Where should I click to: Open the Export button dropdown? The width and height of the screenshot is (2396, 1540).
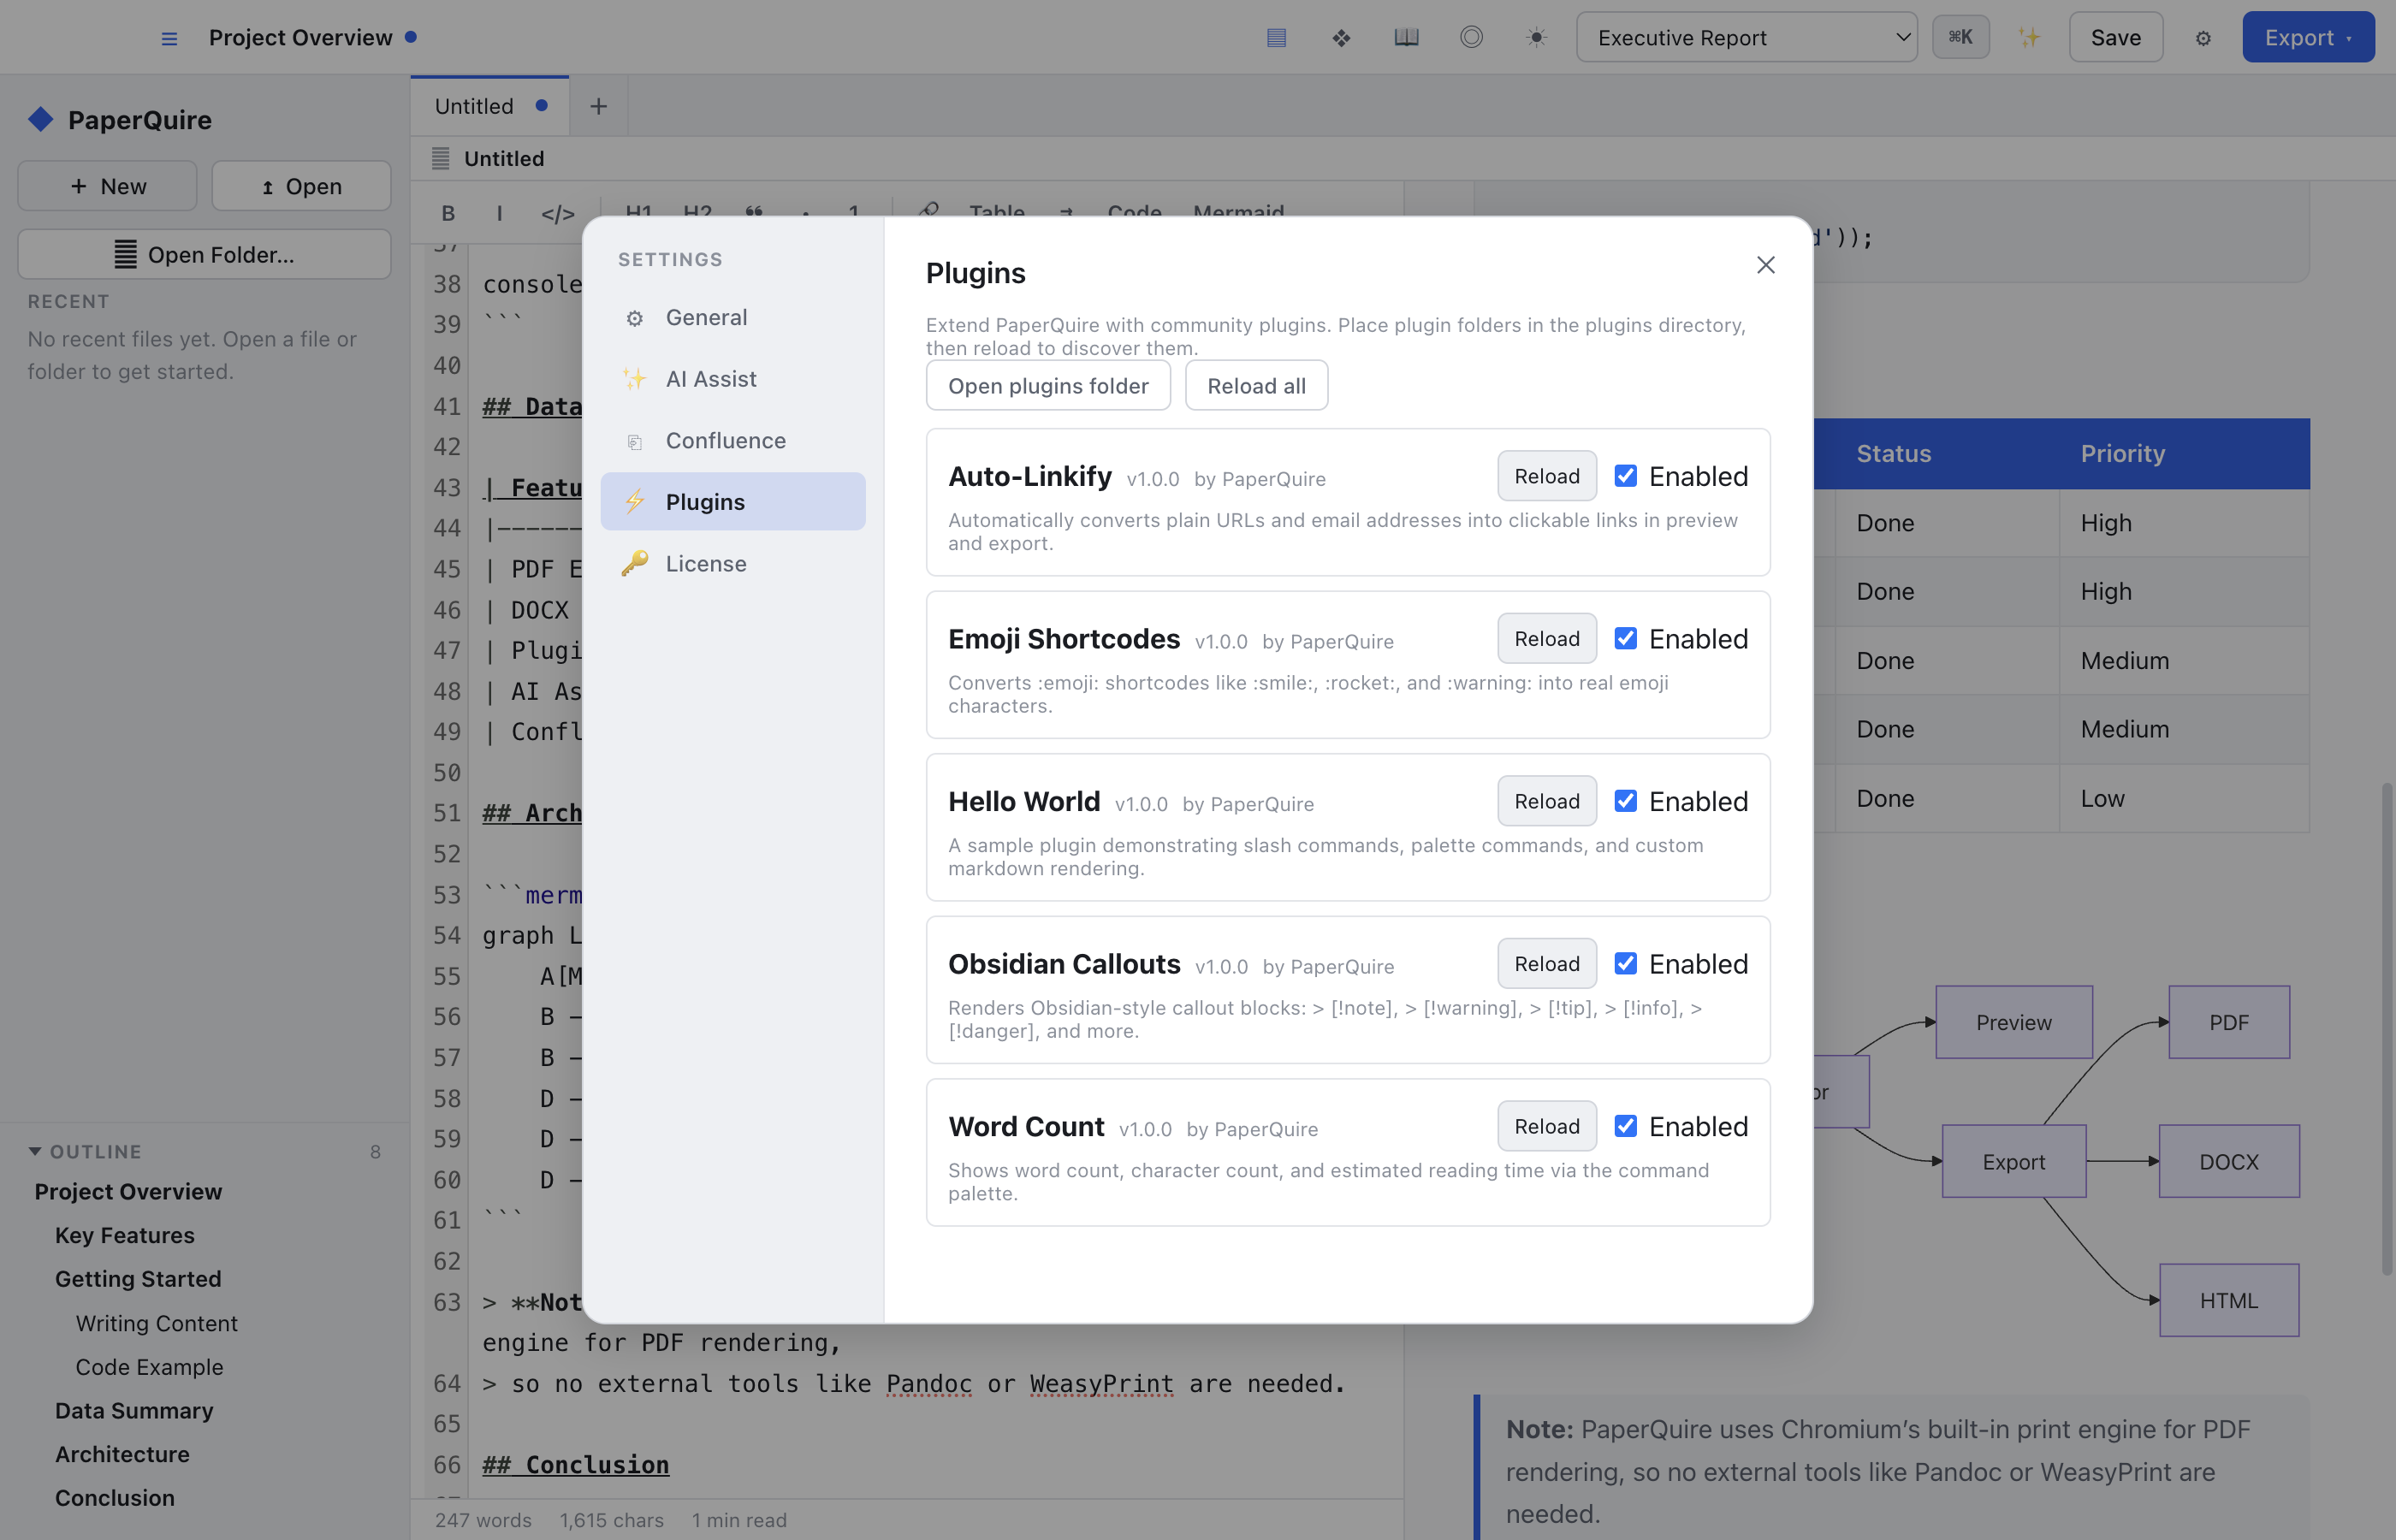coord(2307,38)
